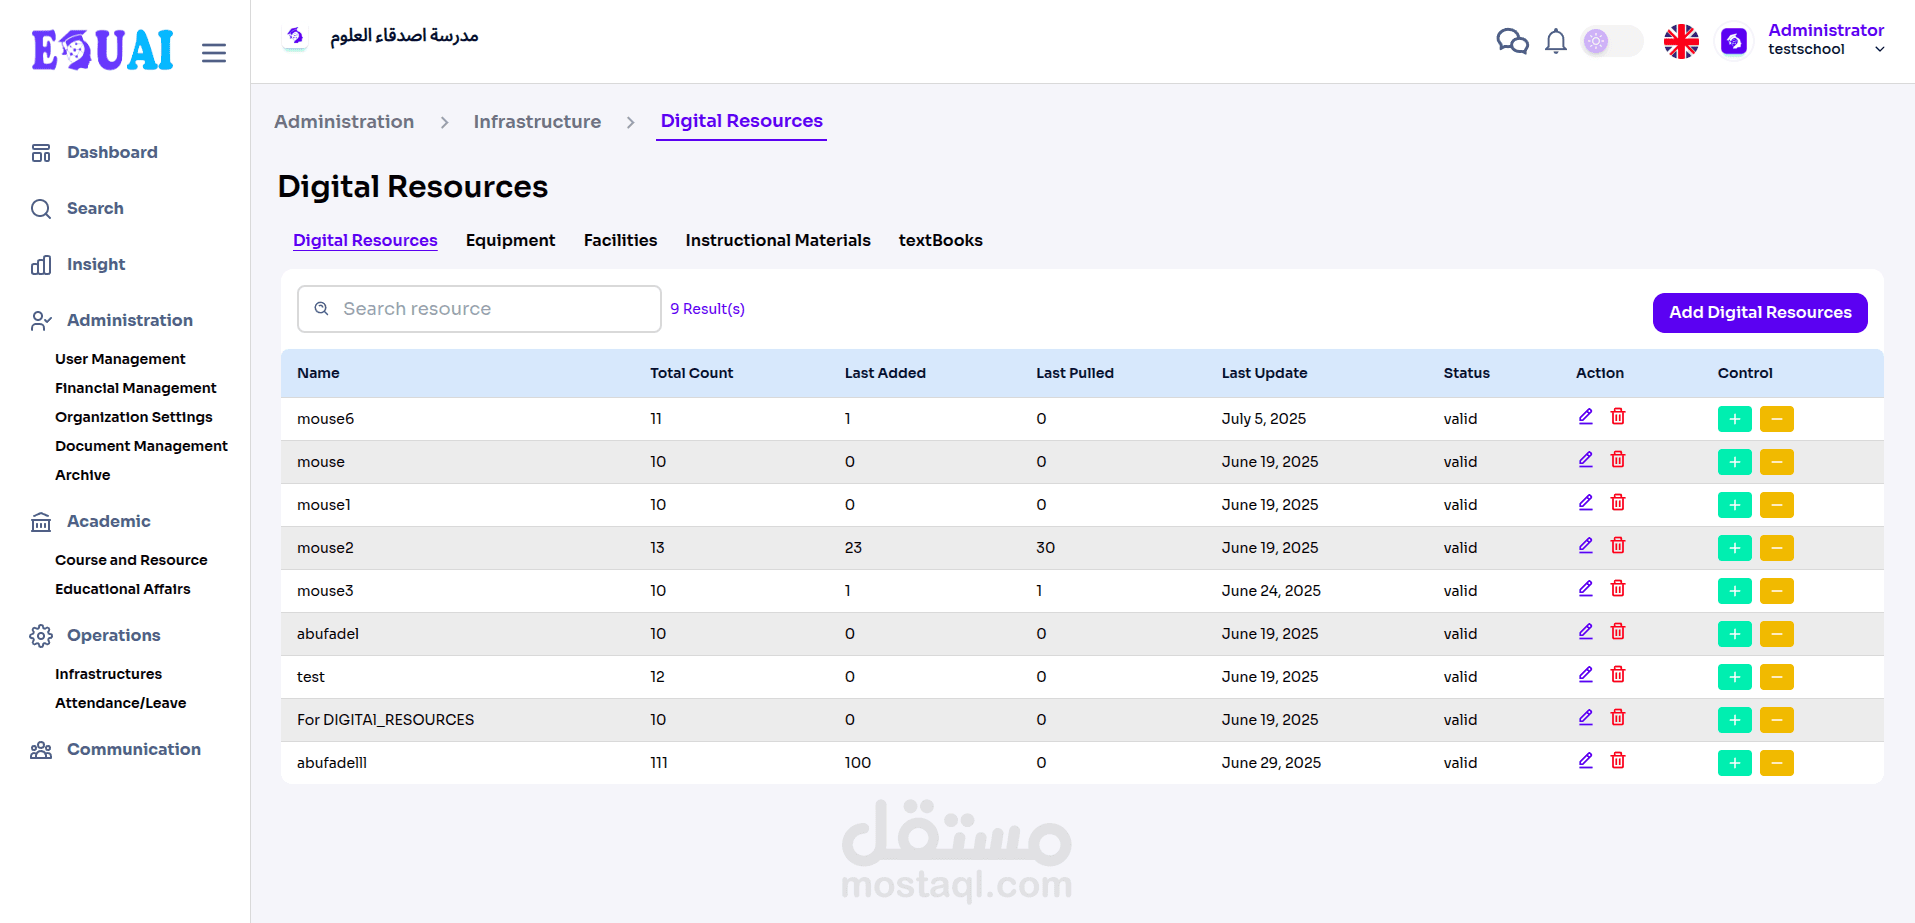1915x923 pixels.
Task: Expand the Communication sidebar section
Action: point(133,749)
